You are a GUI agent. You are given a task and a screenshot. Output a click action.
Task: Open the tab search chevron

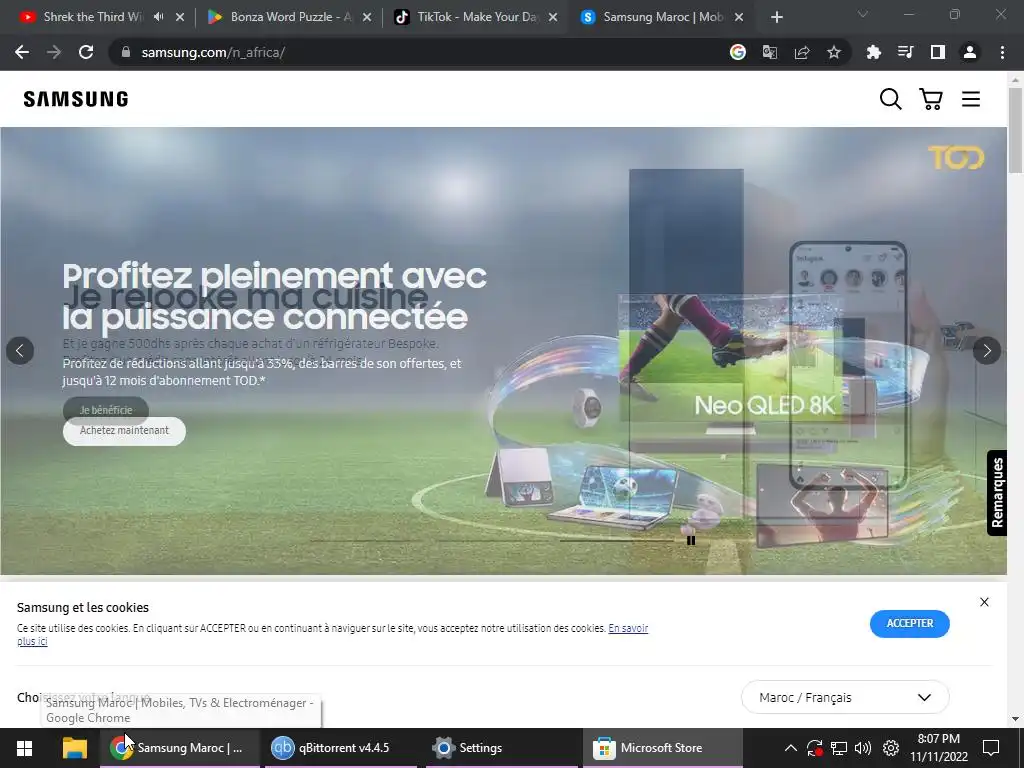pyautogui.click(x=863, y=14)
